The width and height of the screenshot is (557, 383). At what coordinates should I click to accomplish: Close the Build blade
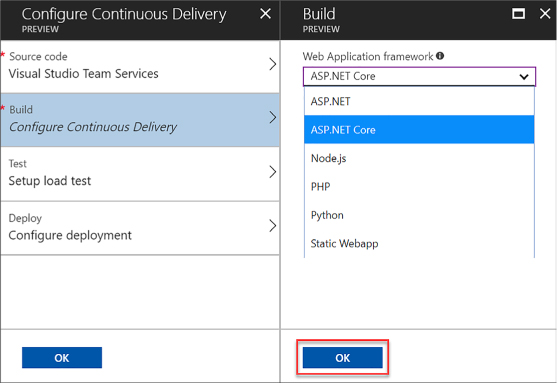pos(545,14)
